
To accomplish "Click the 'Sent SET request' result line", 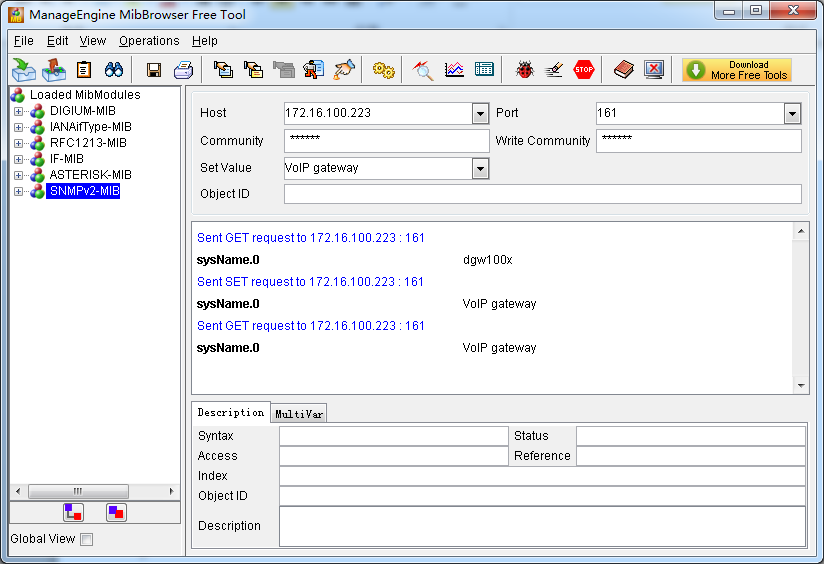I will pyautogui.click(x=310, y=282).
